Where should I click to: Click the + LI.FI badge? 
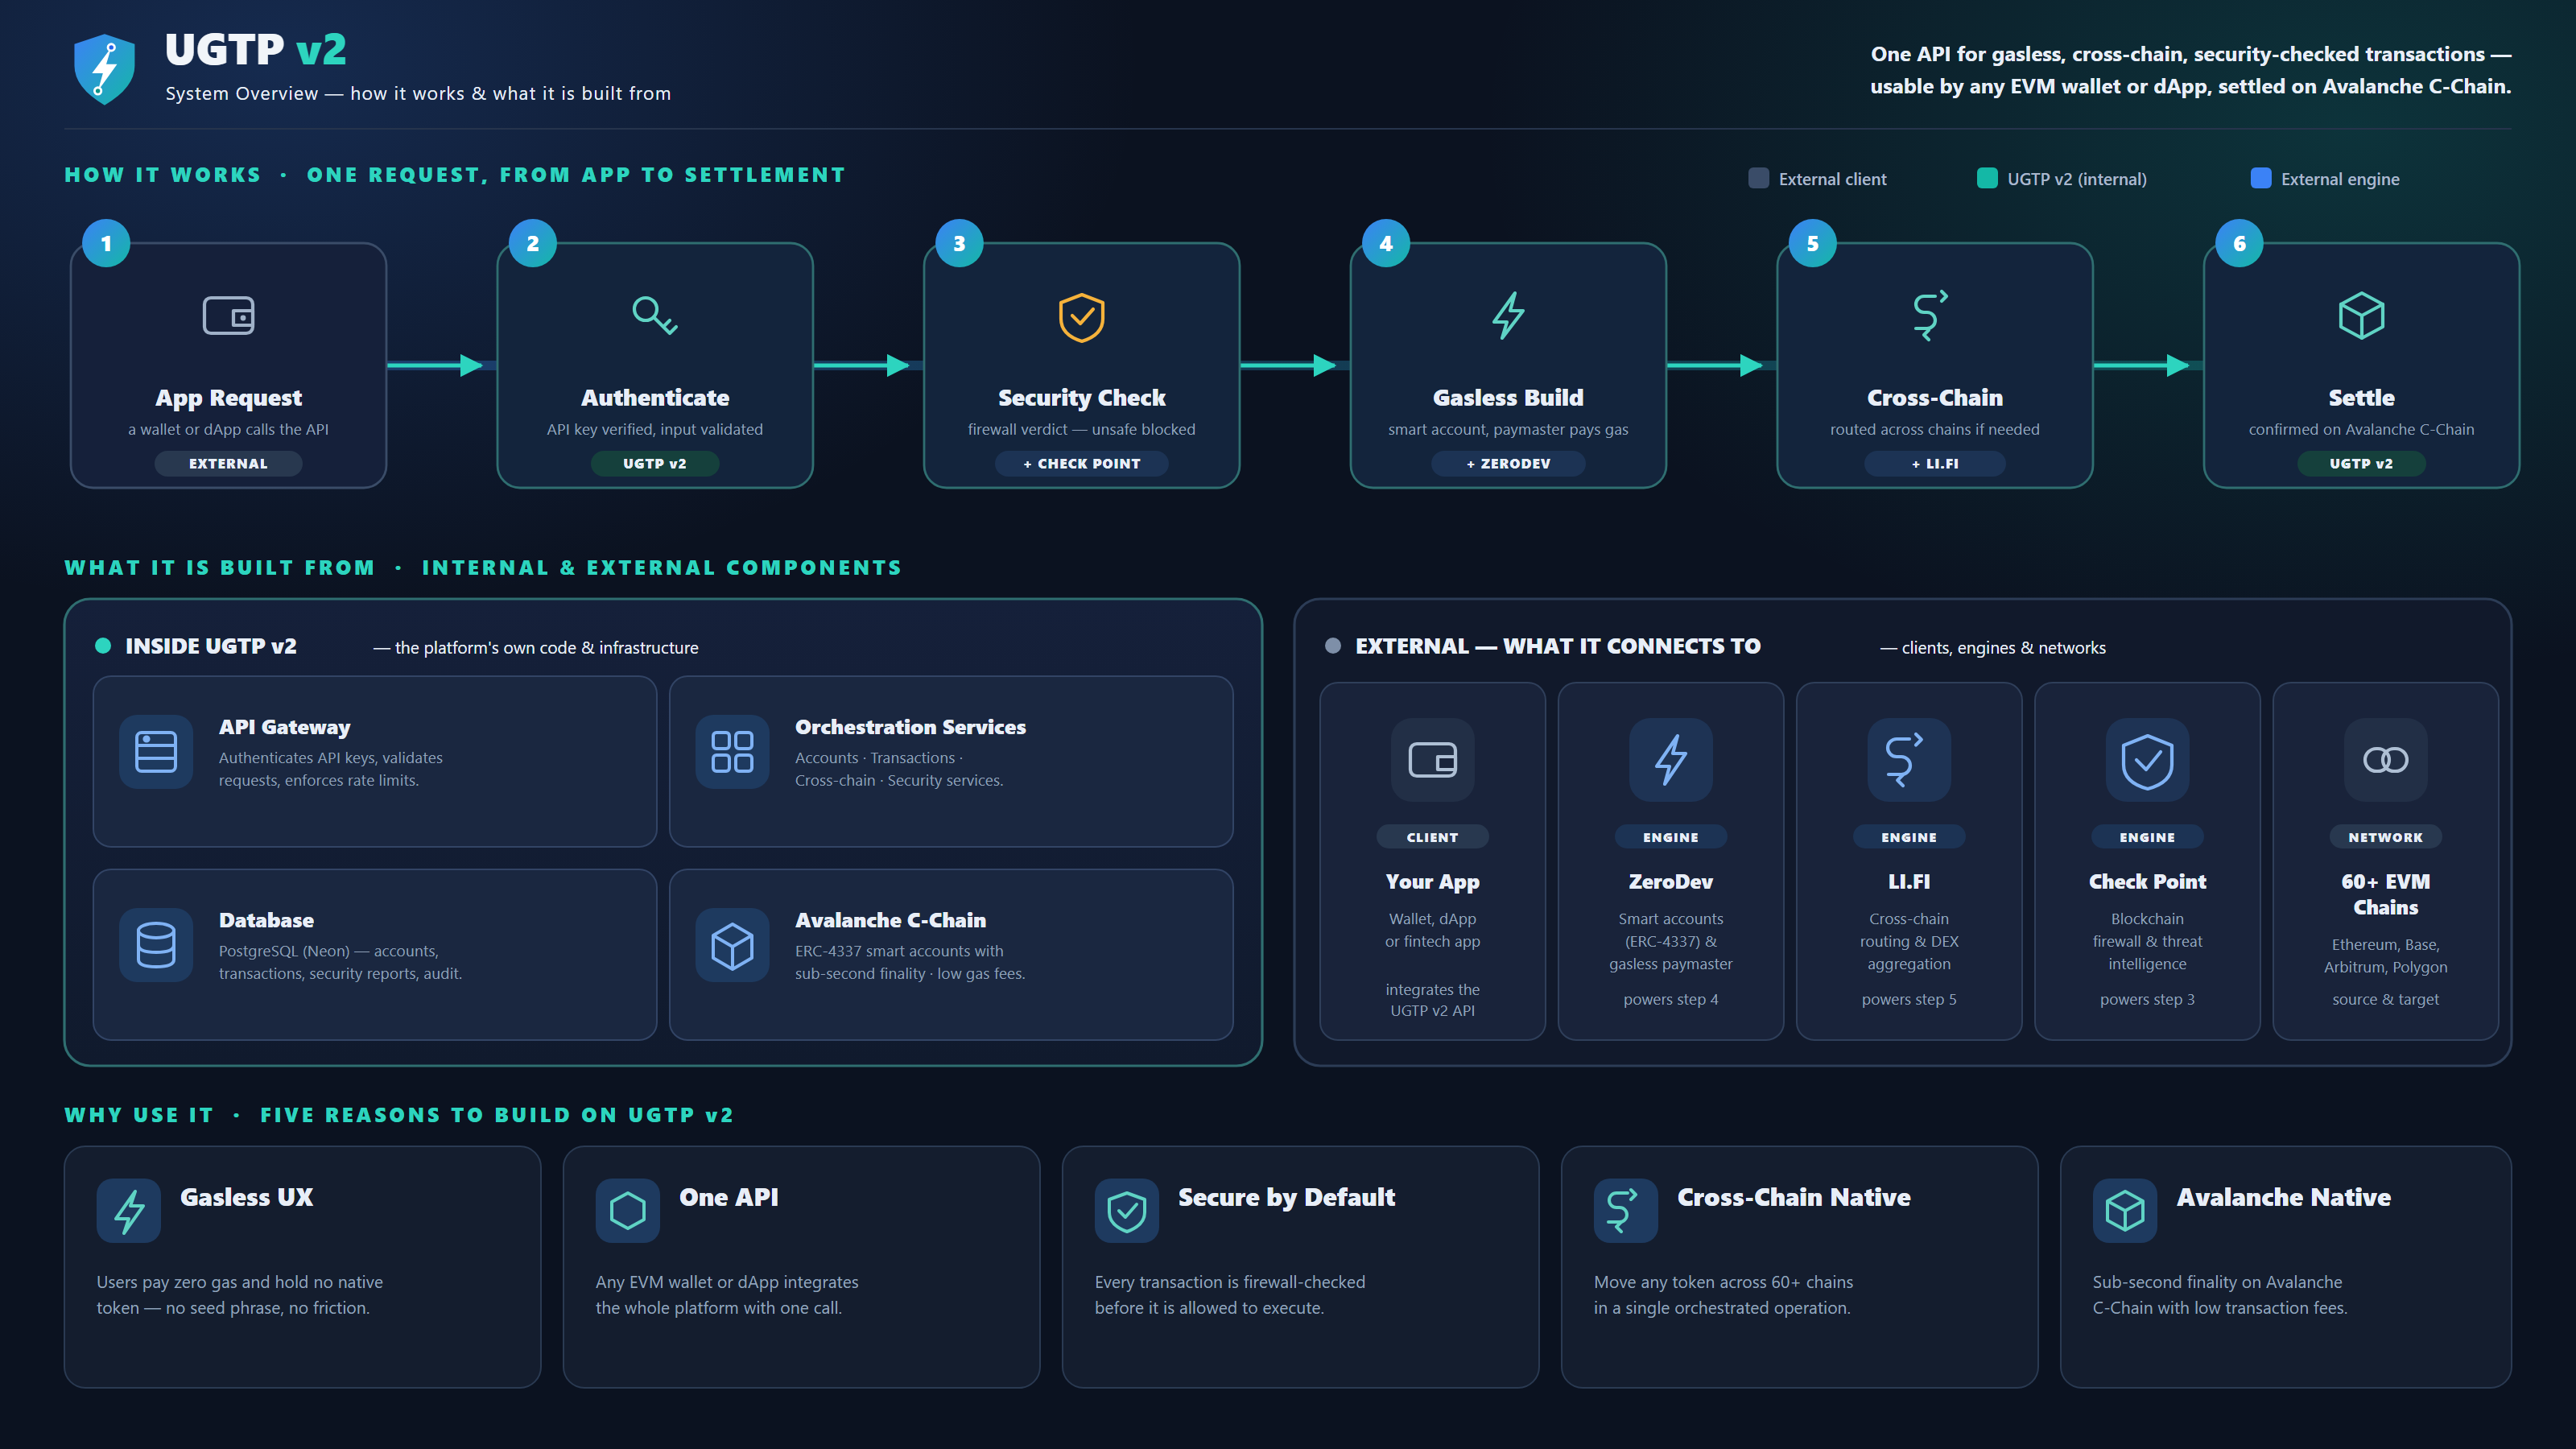(1935, 463)
